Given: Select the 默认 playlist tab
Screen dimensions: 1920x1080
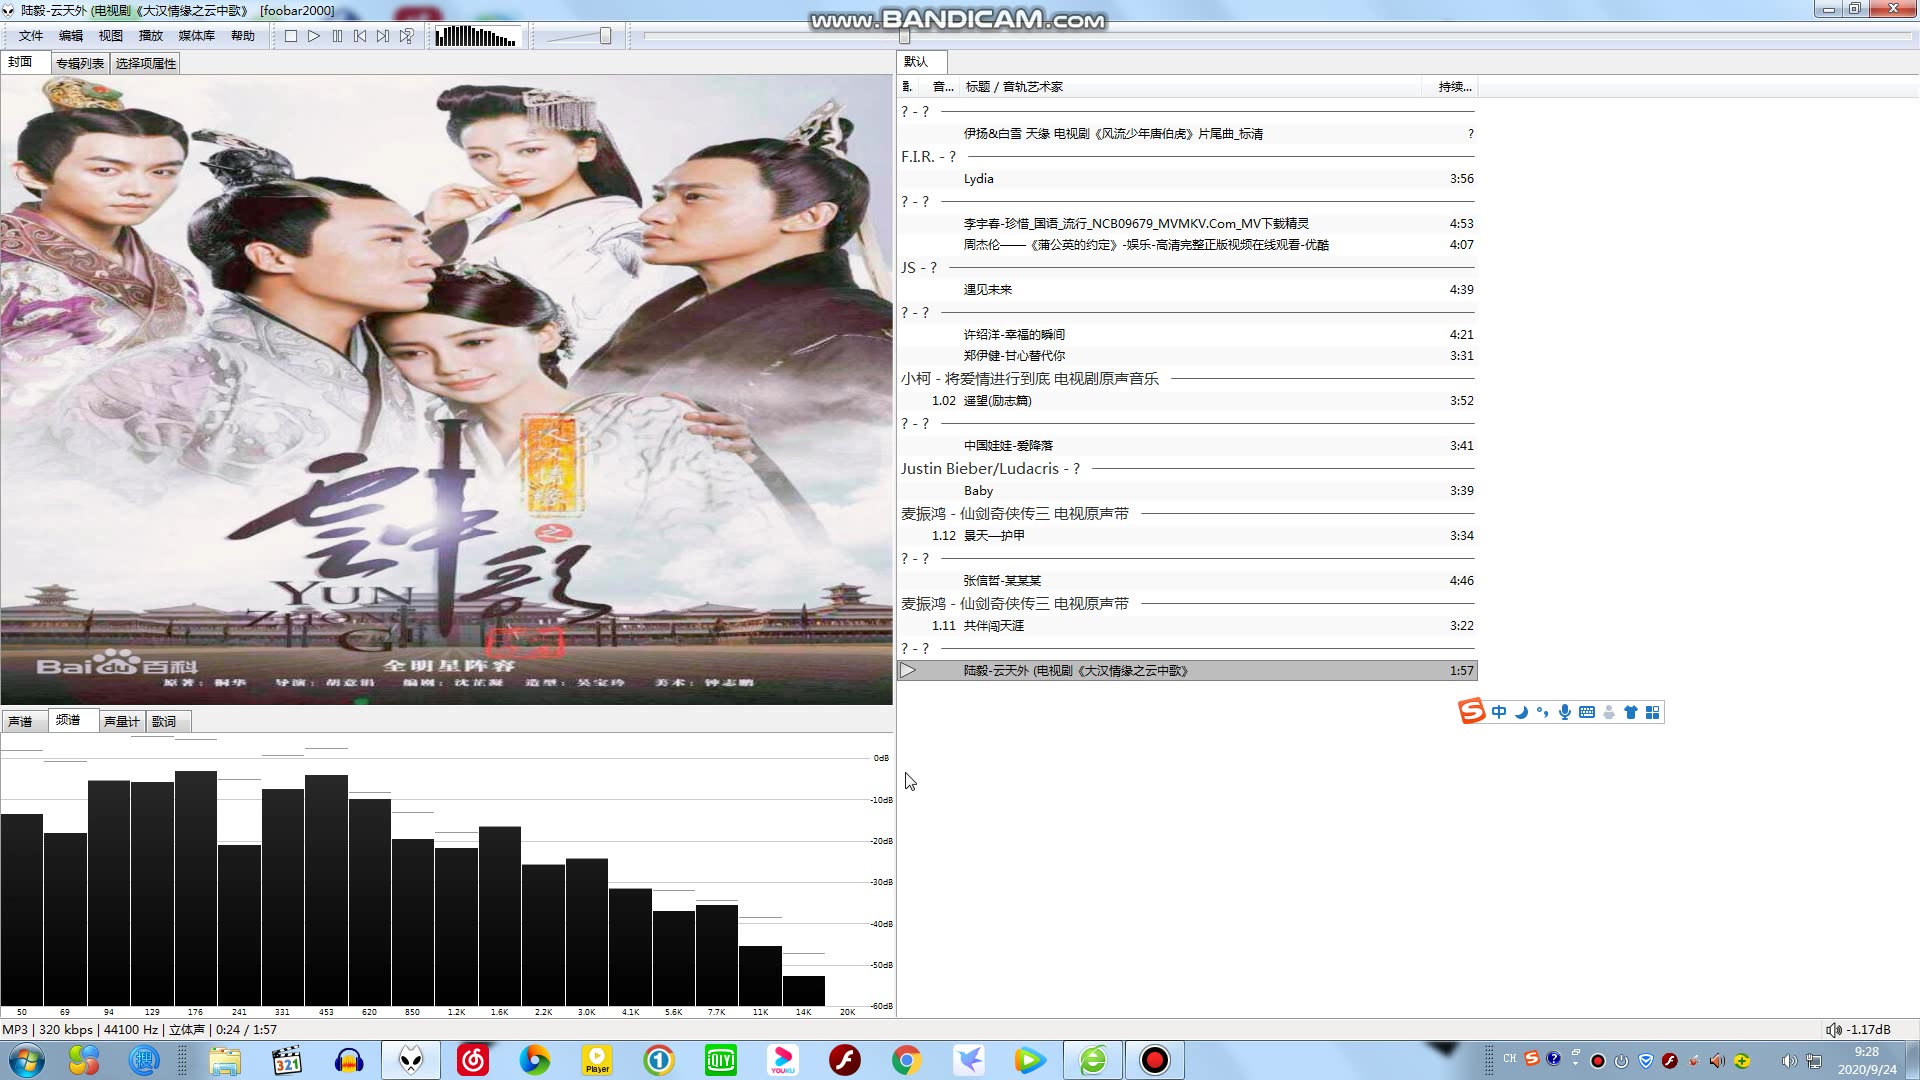Looking at the screenshot, I should [921, 62].
